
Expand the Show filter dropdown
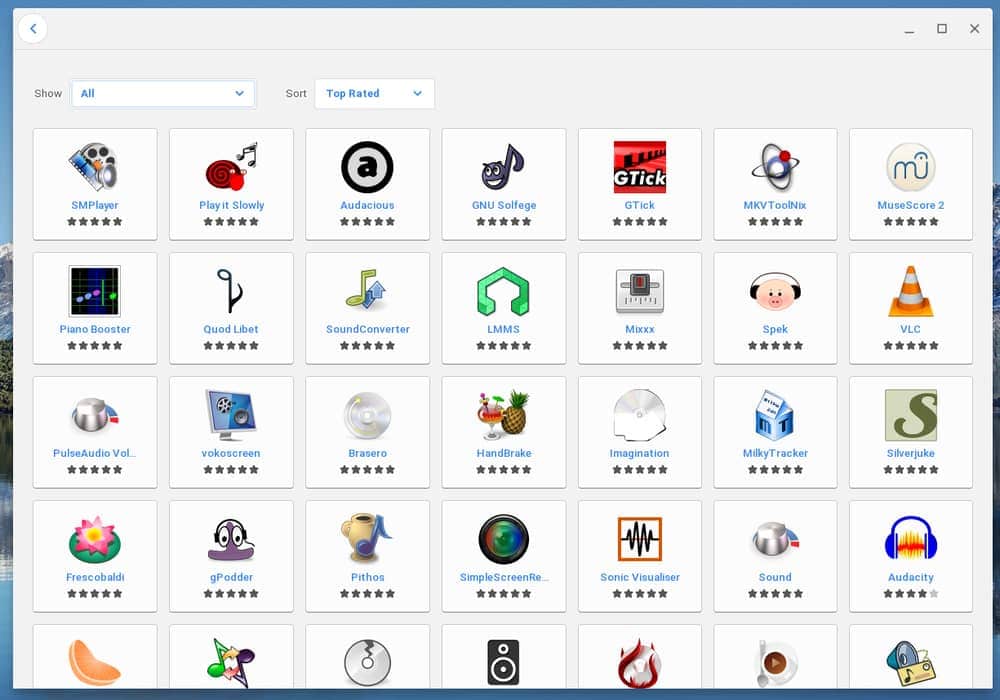(163, 94)
